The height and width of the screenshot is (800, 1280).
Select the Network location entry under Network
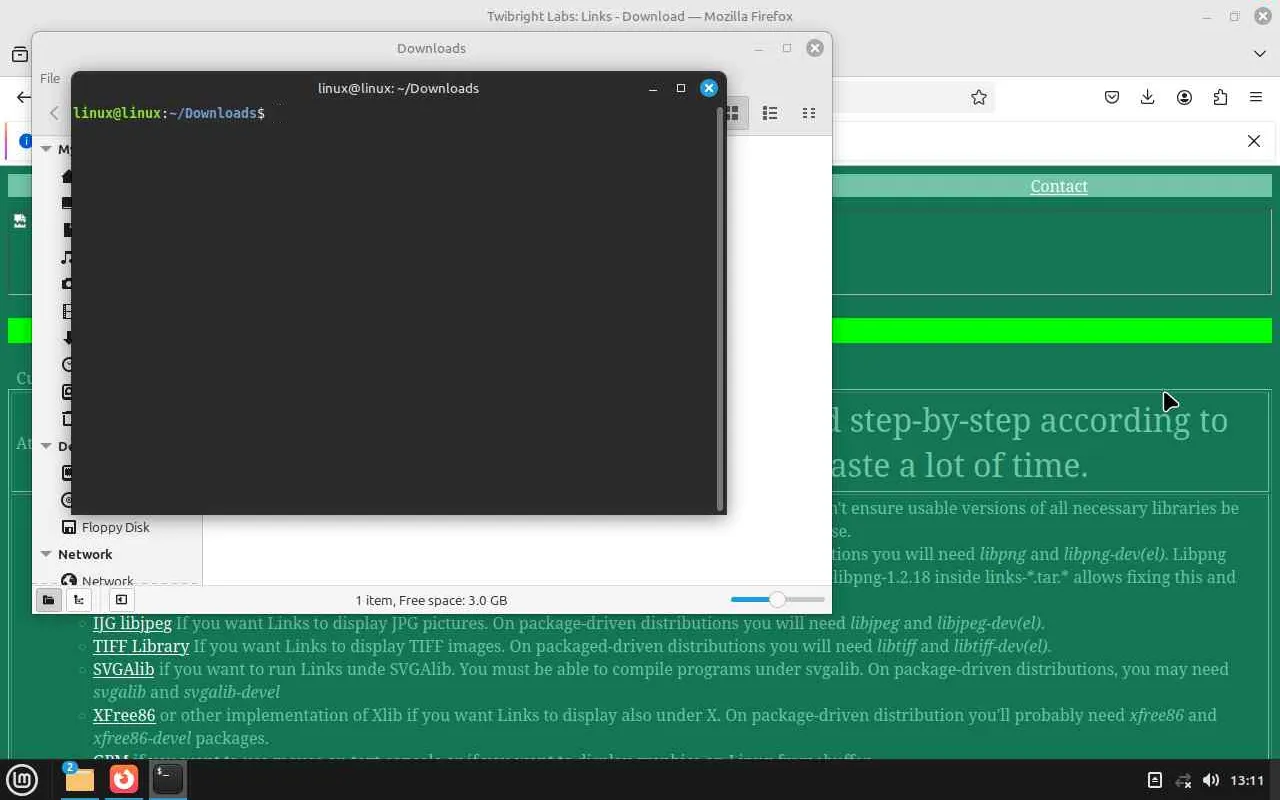pos(108,580)
